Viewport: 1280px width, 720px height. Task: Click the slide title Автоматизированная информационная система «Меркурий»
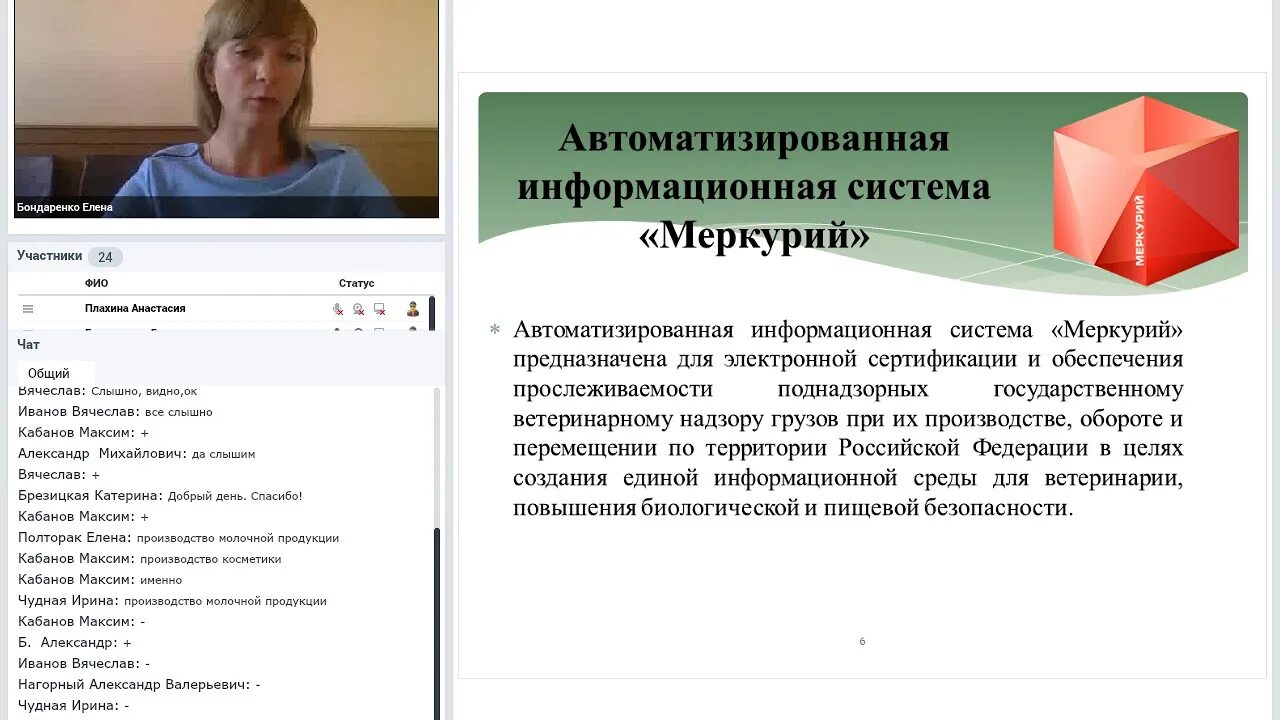[754, 187]
